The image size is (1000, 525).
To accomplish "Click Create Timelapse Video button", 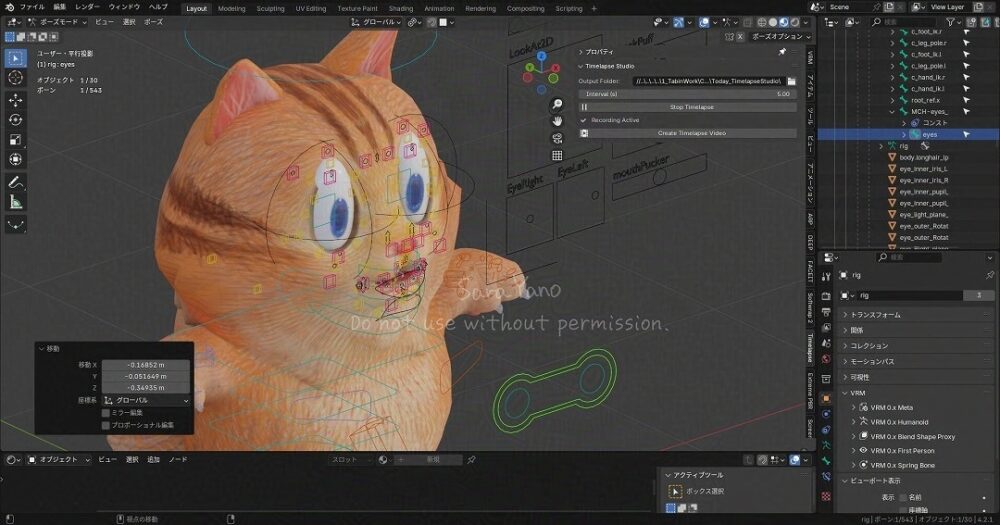I will (x=692, y=132).
